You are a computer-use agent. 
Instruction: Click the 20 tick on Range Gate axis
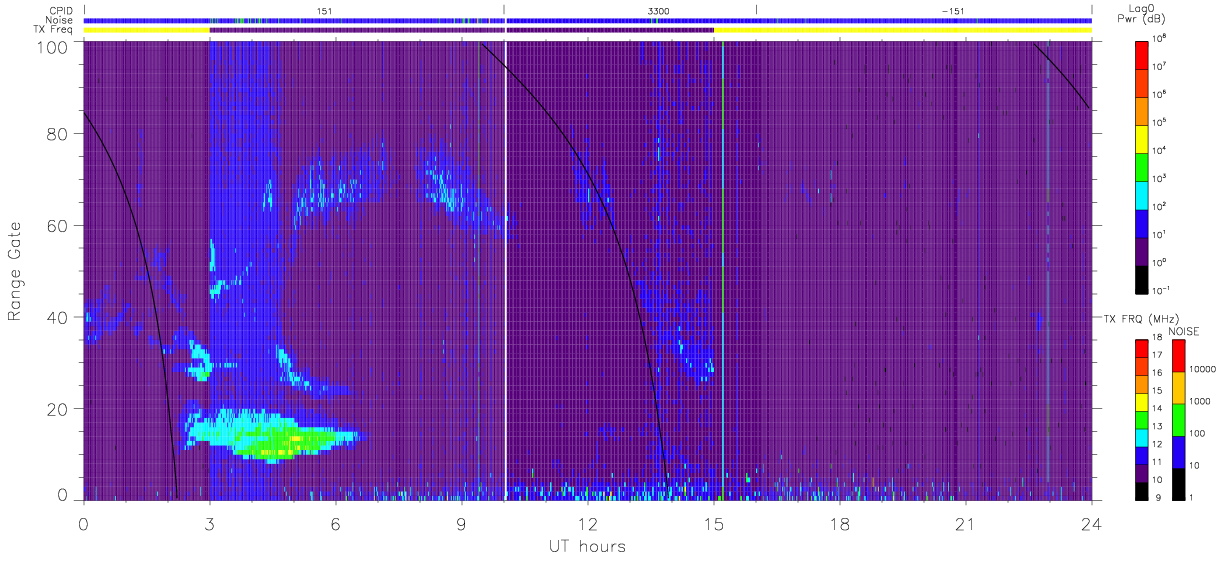[x=59, y=409]
